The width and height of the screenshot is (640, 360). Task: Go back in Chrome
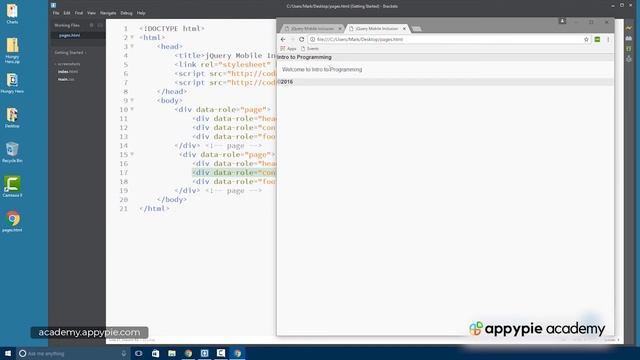283,40
